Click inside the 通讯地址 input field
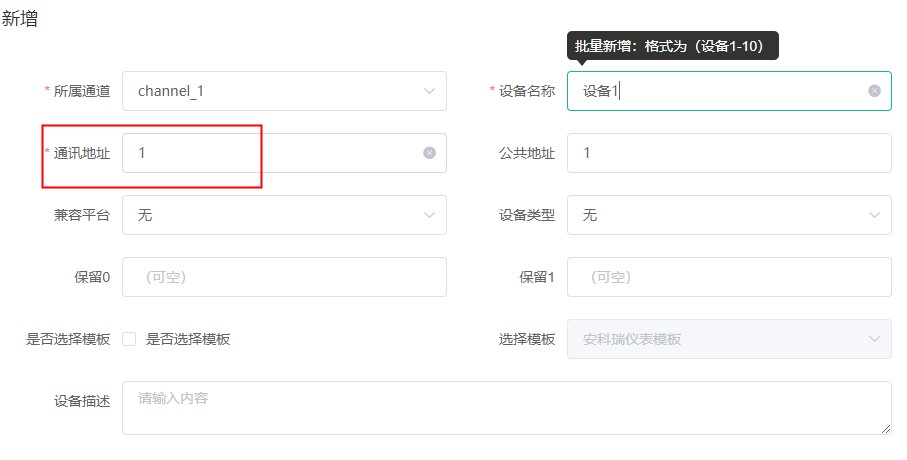Image resolution: width=907 pixels, height=460 pixels. 284,153
